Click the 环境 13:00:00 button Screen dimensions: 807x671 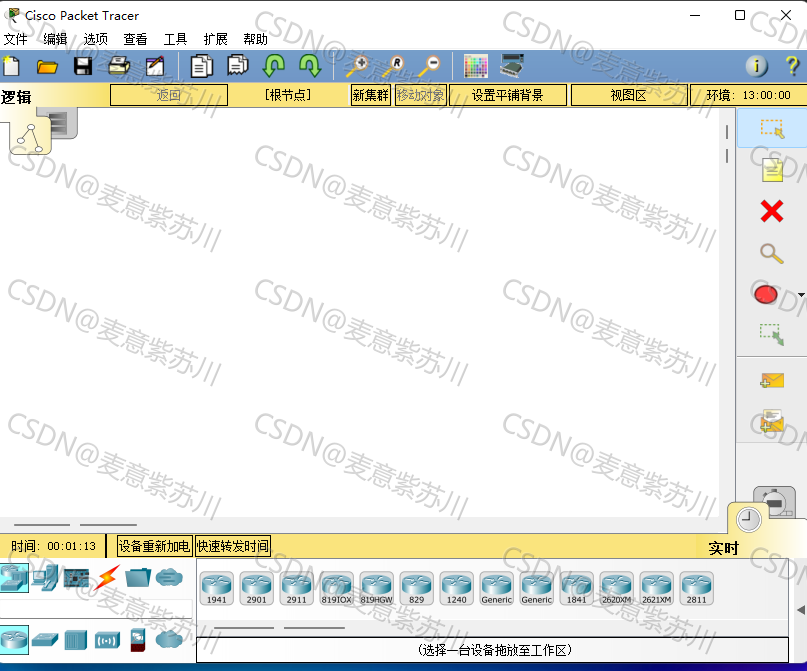click(748, 95)
